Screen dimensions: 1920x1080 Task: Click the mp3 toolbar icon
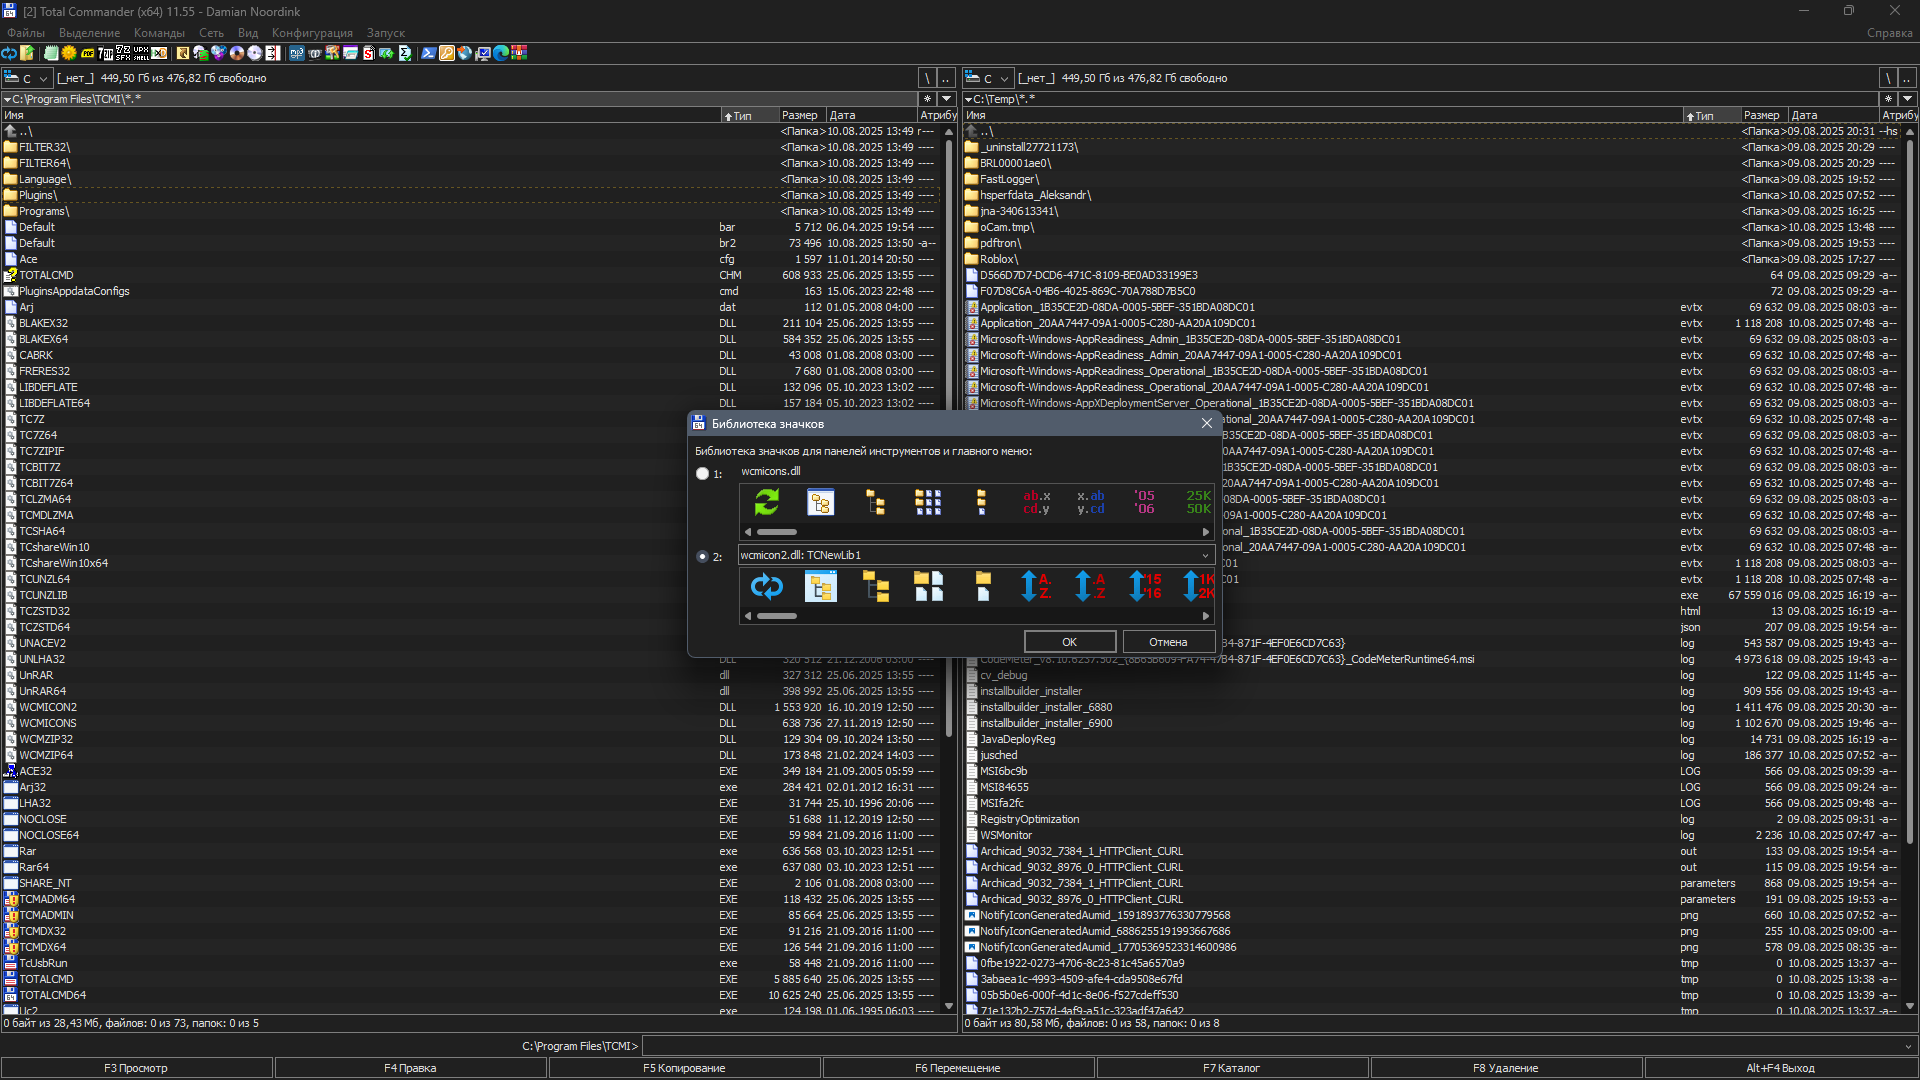click(x=297, y=53)
